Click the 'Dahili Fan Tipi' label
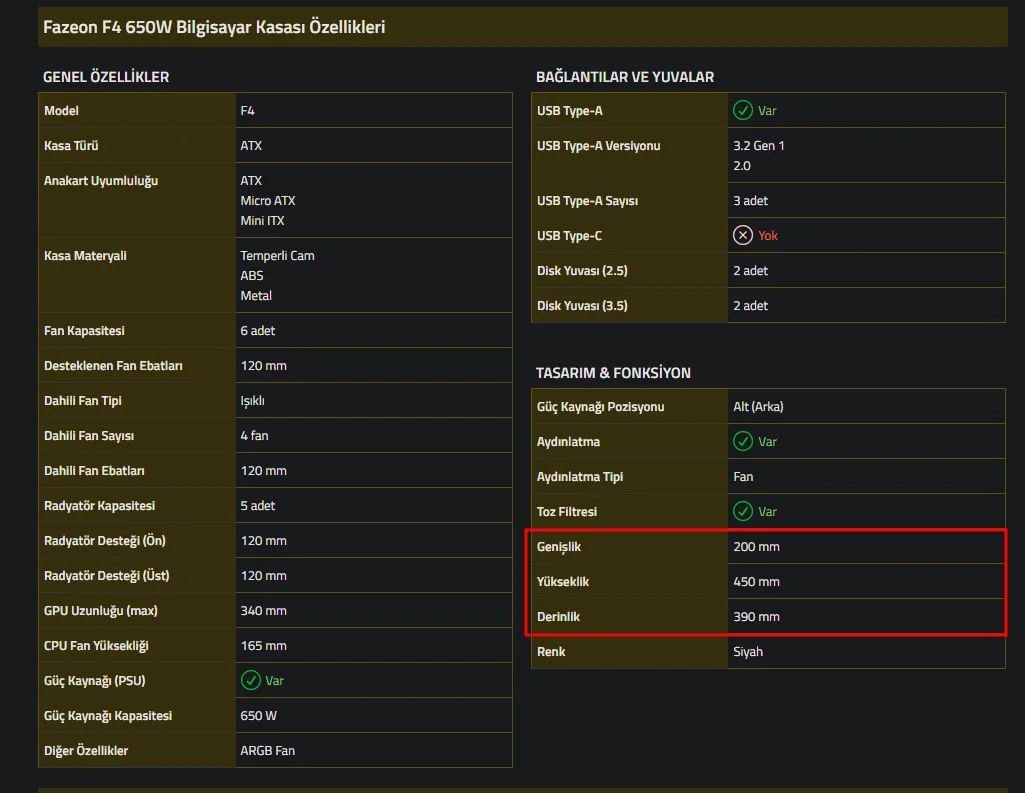The width and height of the screenshot is (1025, 793). click(x=82, y=401)
